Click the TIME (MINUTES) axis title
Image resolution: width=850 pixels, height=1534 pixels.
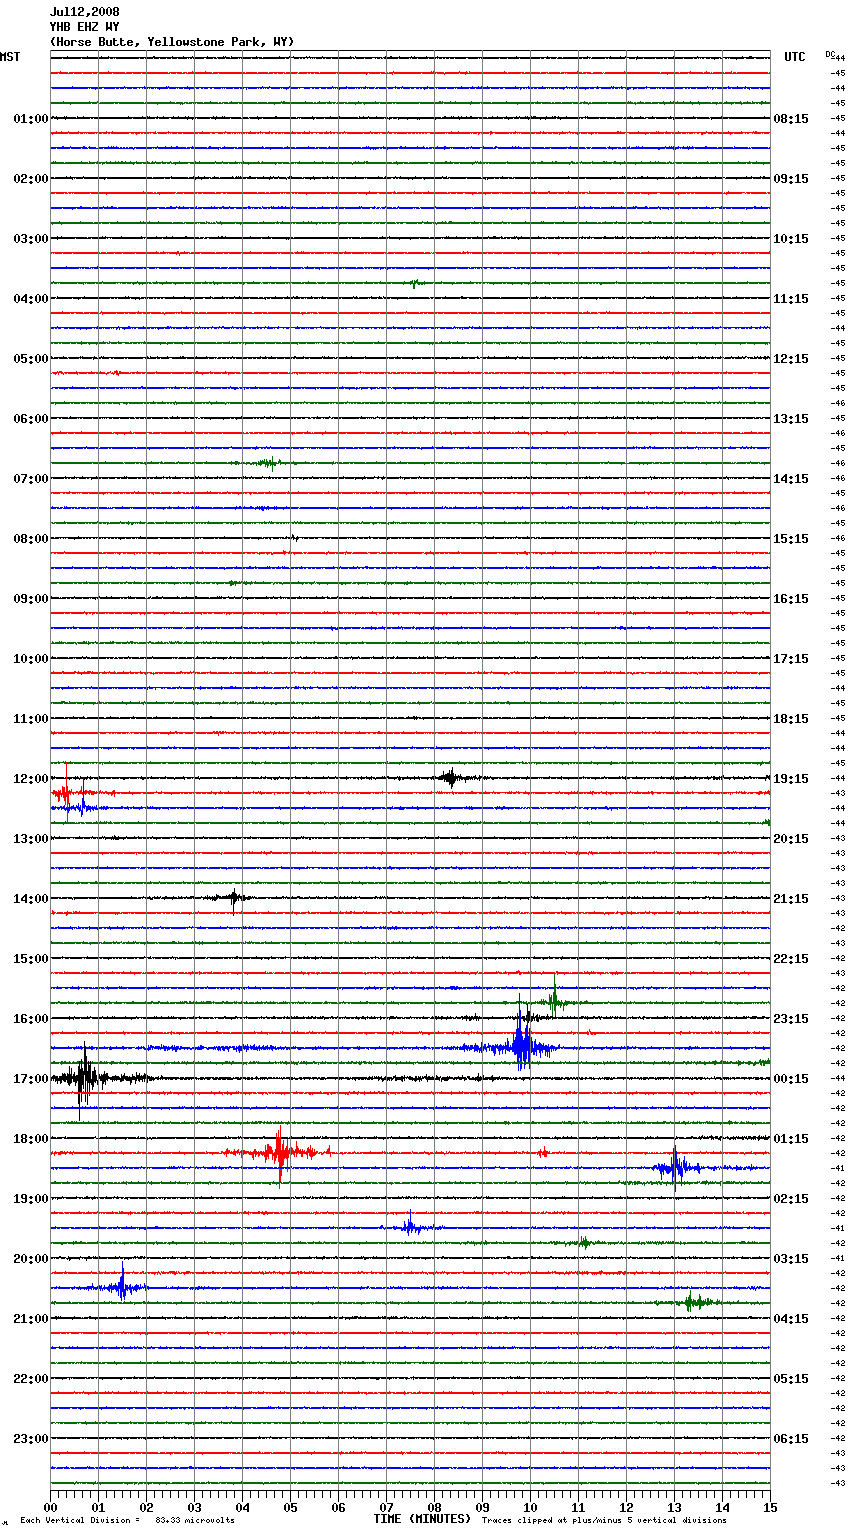click(x=422, y=1519)
